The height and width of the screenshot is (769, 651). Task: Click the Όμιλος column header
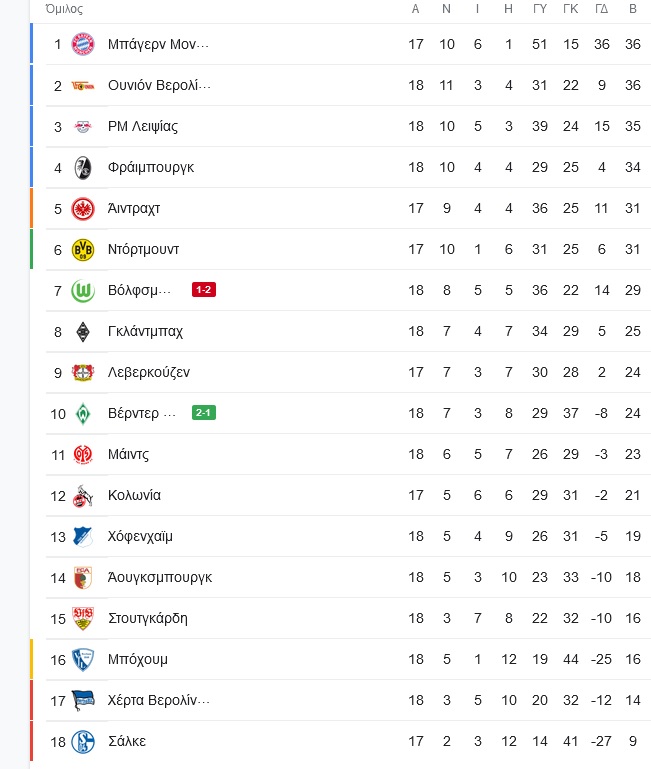64,9
